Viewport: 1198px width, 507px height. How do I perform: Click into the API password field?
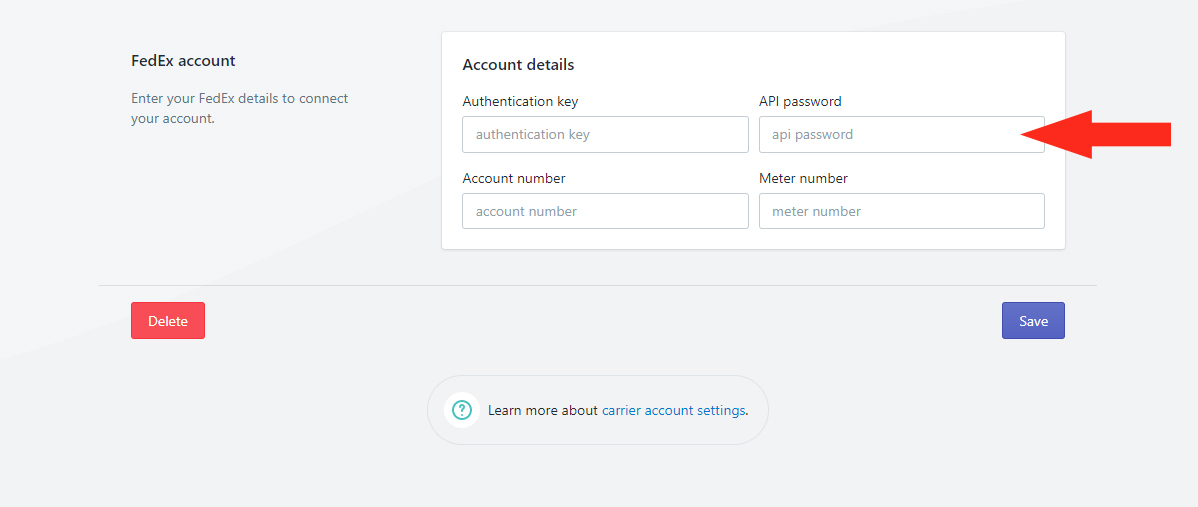[902, 134]
